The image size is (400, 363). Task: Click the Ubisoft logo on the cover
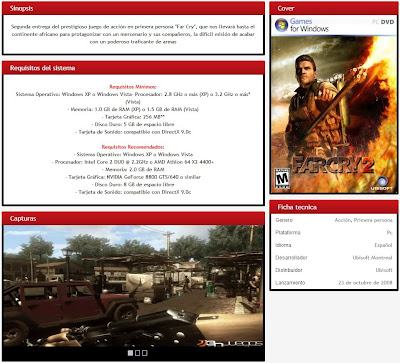(382, 184)
